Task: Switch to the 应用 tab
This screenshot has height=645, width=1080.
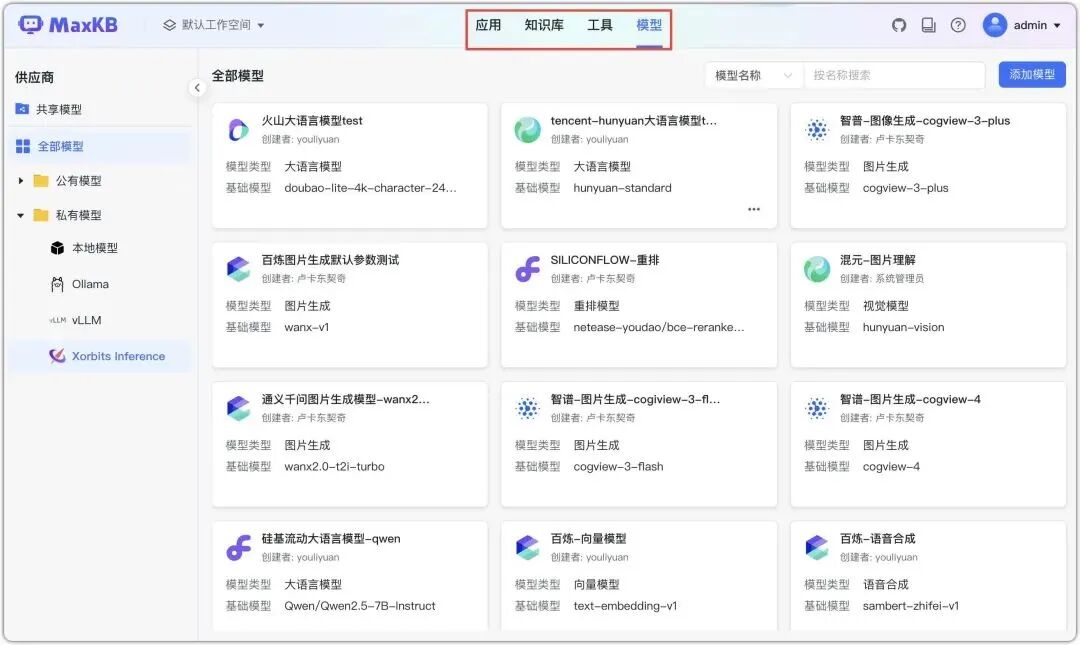Action: tap(488, 25)
